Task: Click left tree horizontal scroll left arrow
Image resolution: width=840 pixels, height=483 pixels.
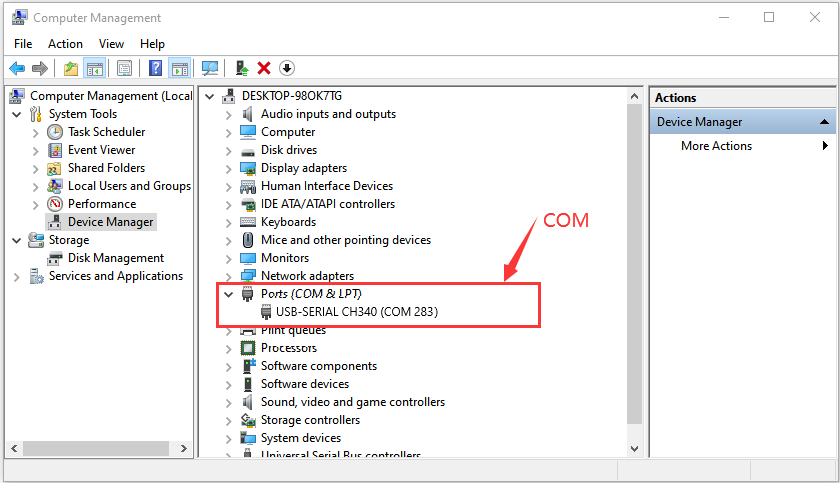Action: pyautogui.click(x=14, y=448)
